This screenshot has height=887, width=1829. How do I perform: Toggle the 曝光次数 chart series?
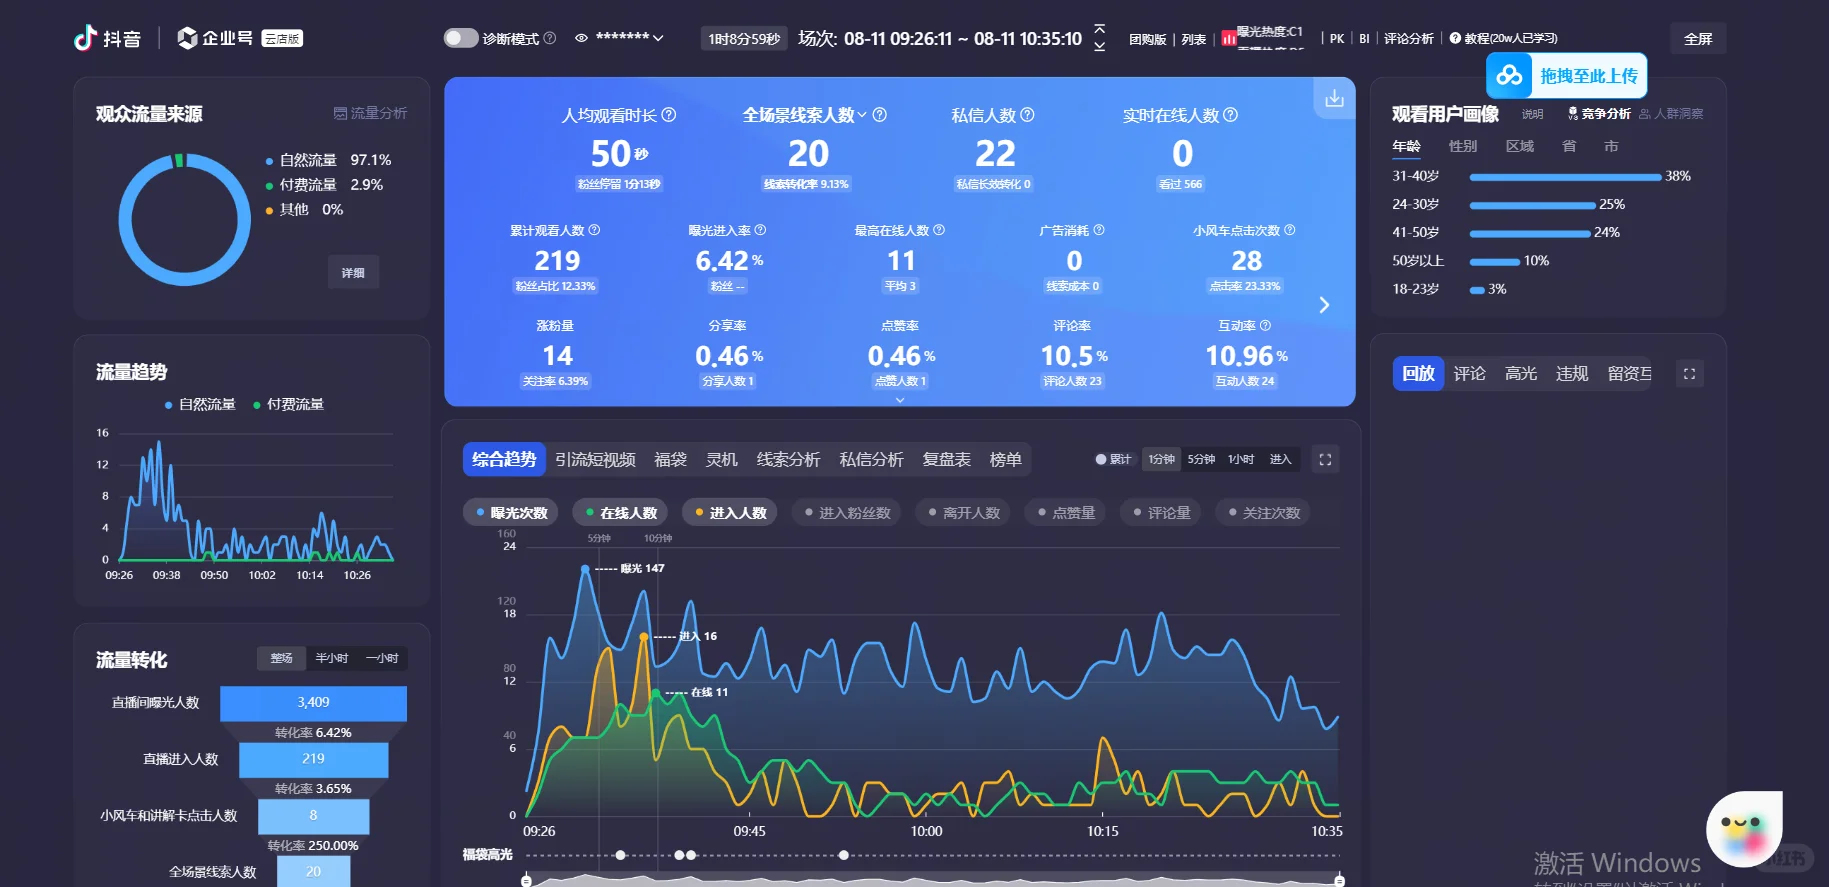click(x=512, y=513)
